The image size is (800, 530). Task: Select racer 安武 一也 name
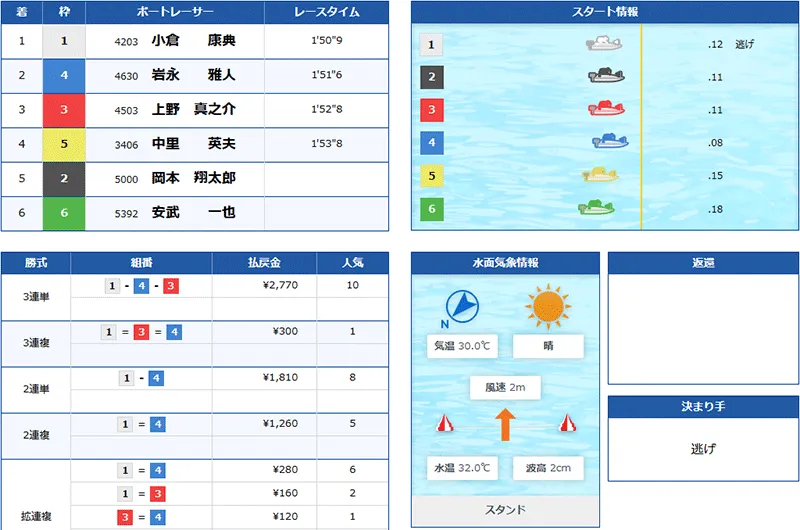tap(193, 213)
